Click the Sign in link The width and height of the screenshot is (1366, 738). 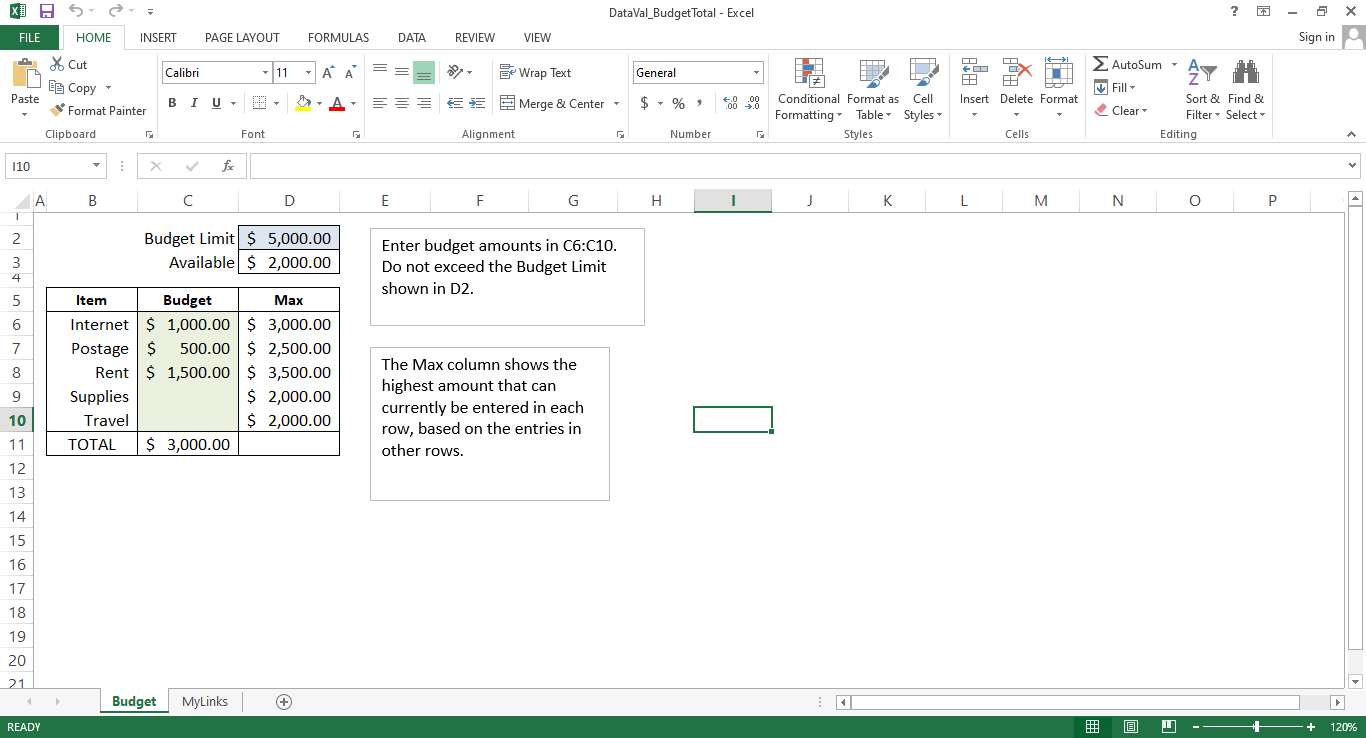(1315, 37)
